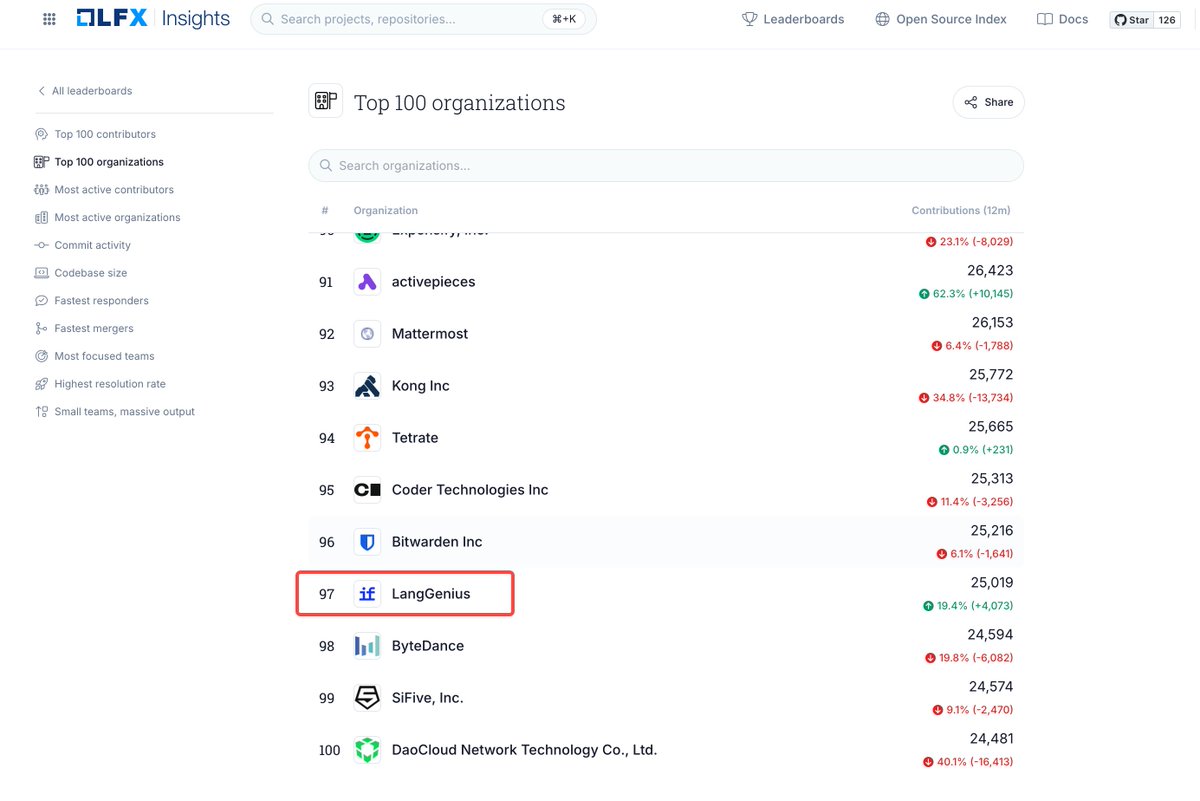Screen dimensions: 1200x801
Task: Collapse back via All leaderboards chevron
Action: 39,90
